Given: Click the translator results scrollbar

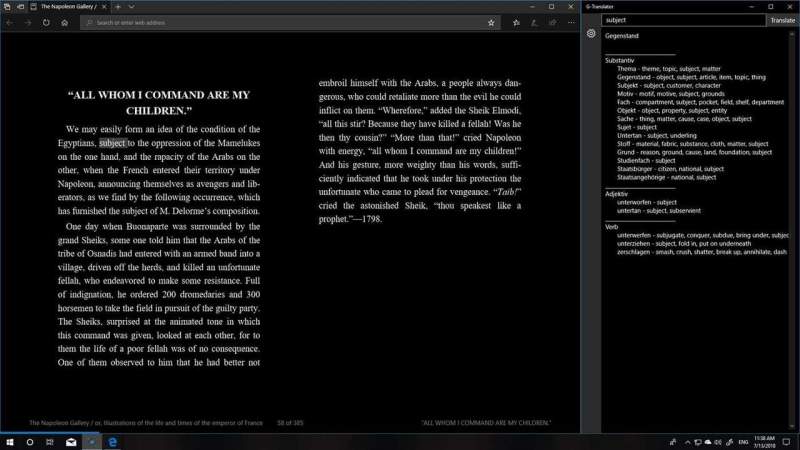Looking at the screenshot, I should tap(792, 230).
